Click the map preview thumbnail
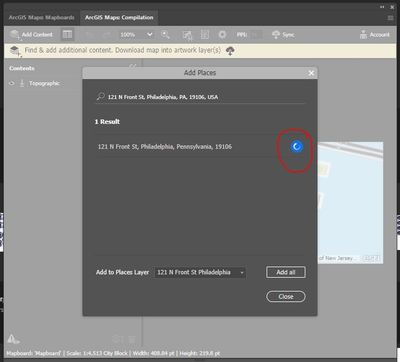400x362 pixels. click(350, 203)
